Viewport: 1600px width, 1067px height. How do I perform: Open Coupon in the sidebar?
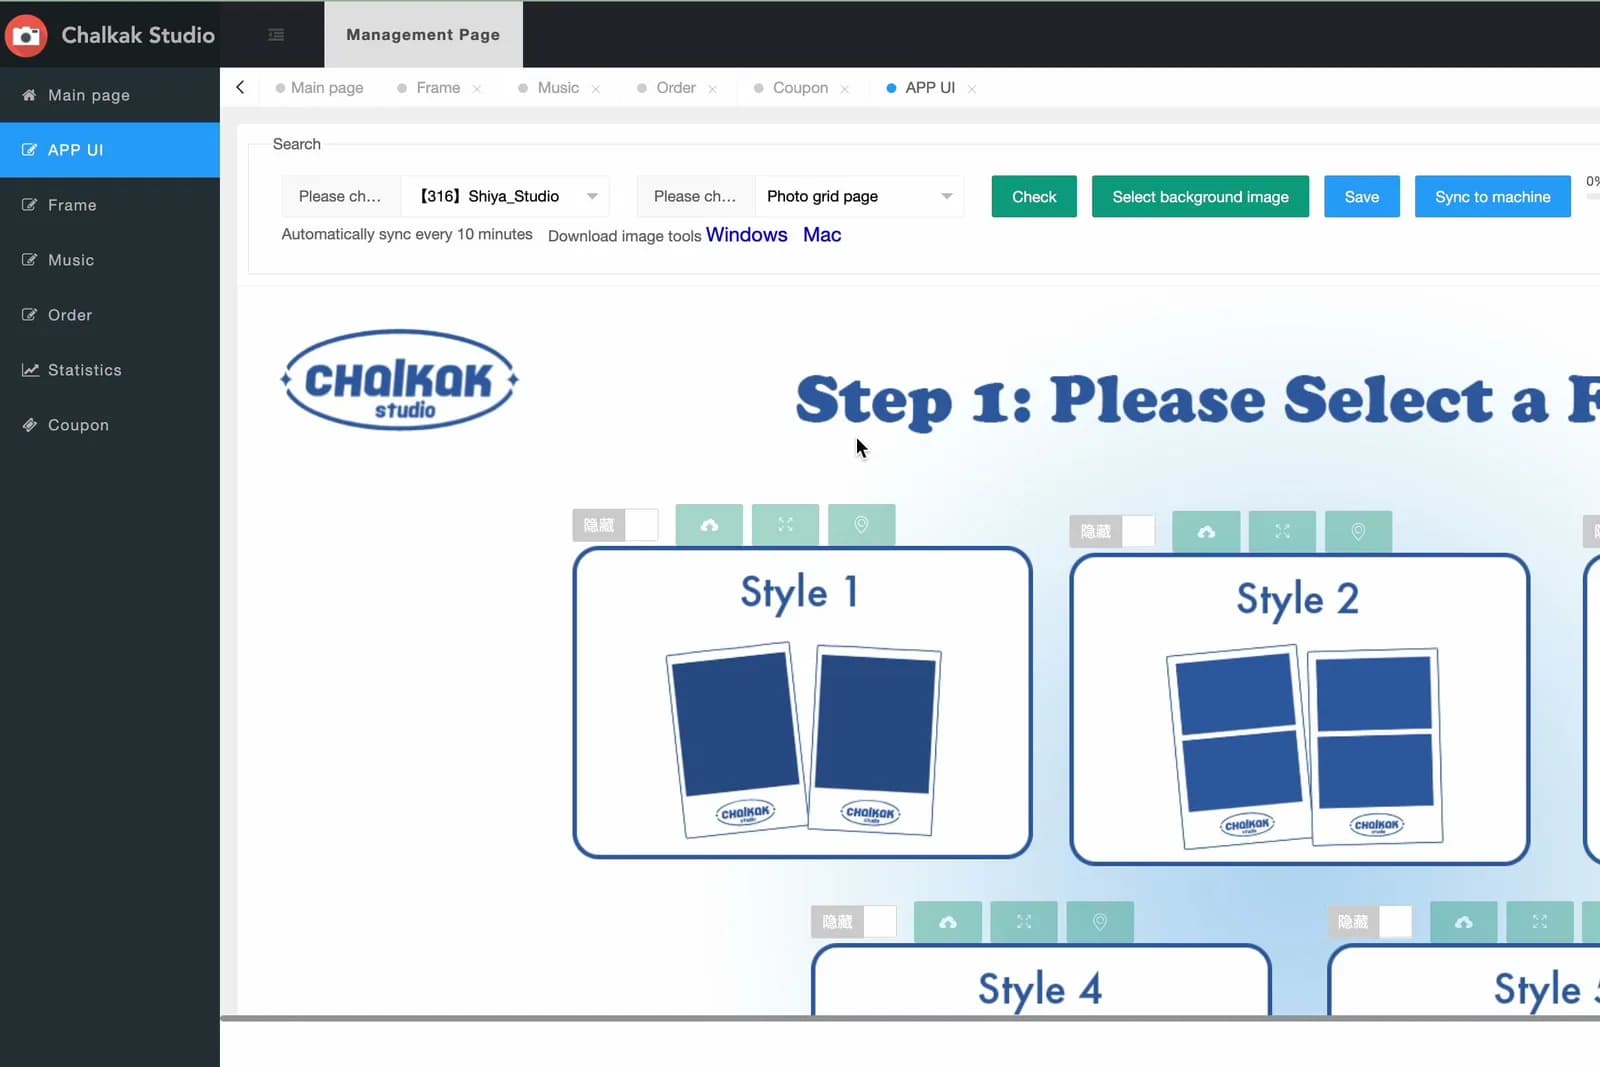(110, 425)
